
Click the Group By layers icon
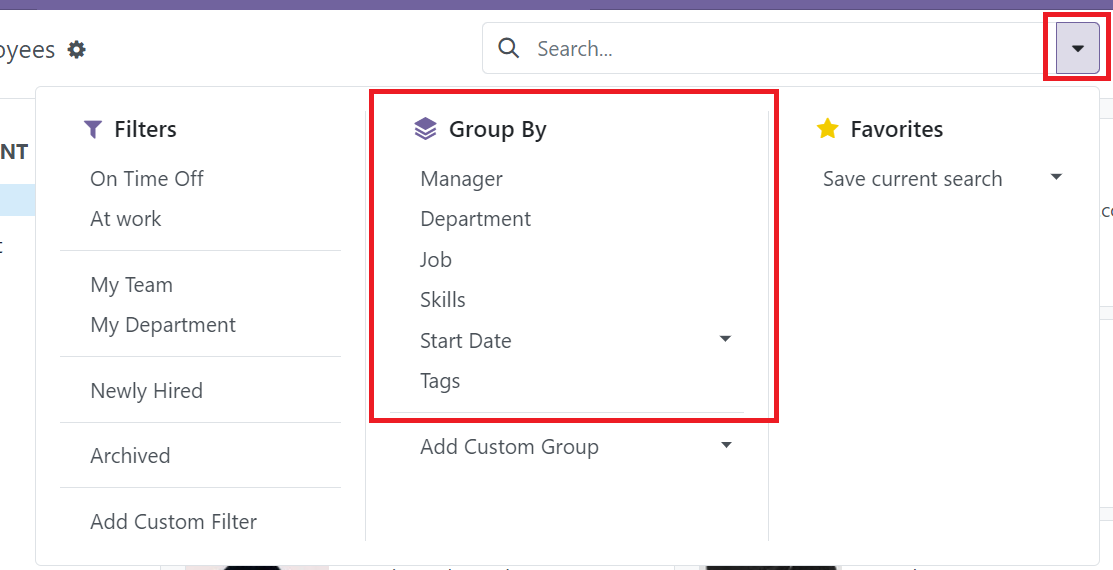tap(426, 129)
